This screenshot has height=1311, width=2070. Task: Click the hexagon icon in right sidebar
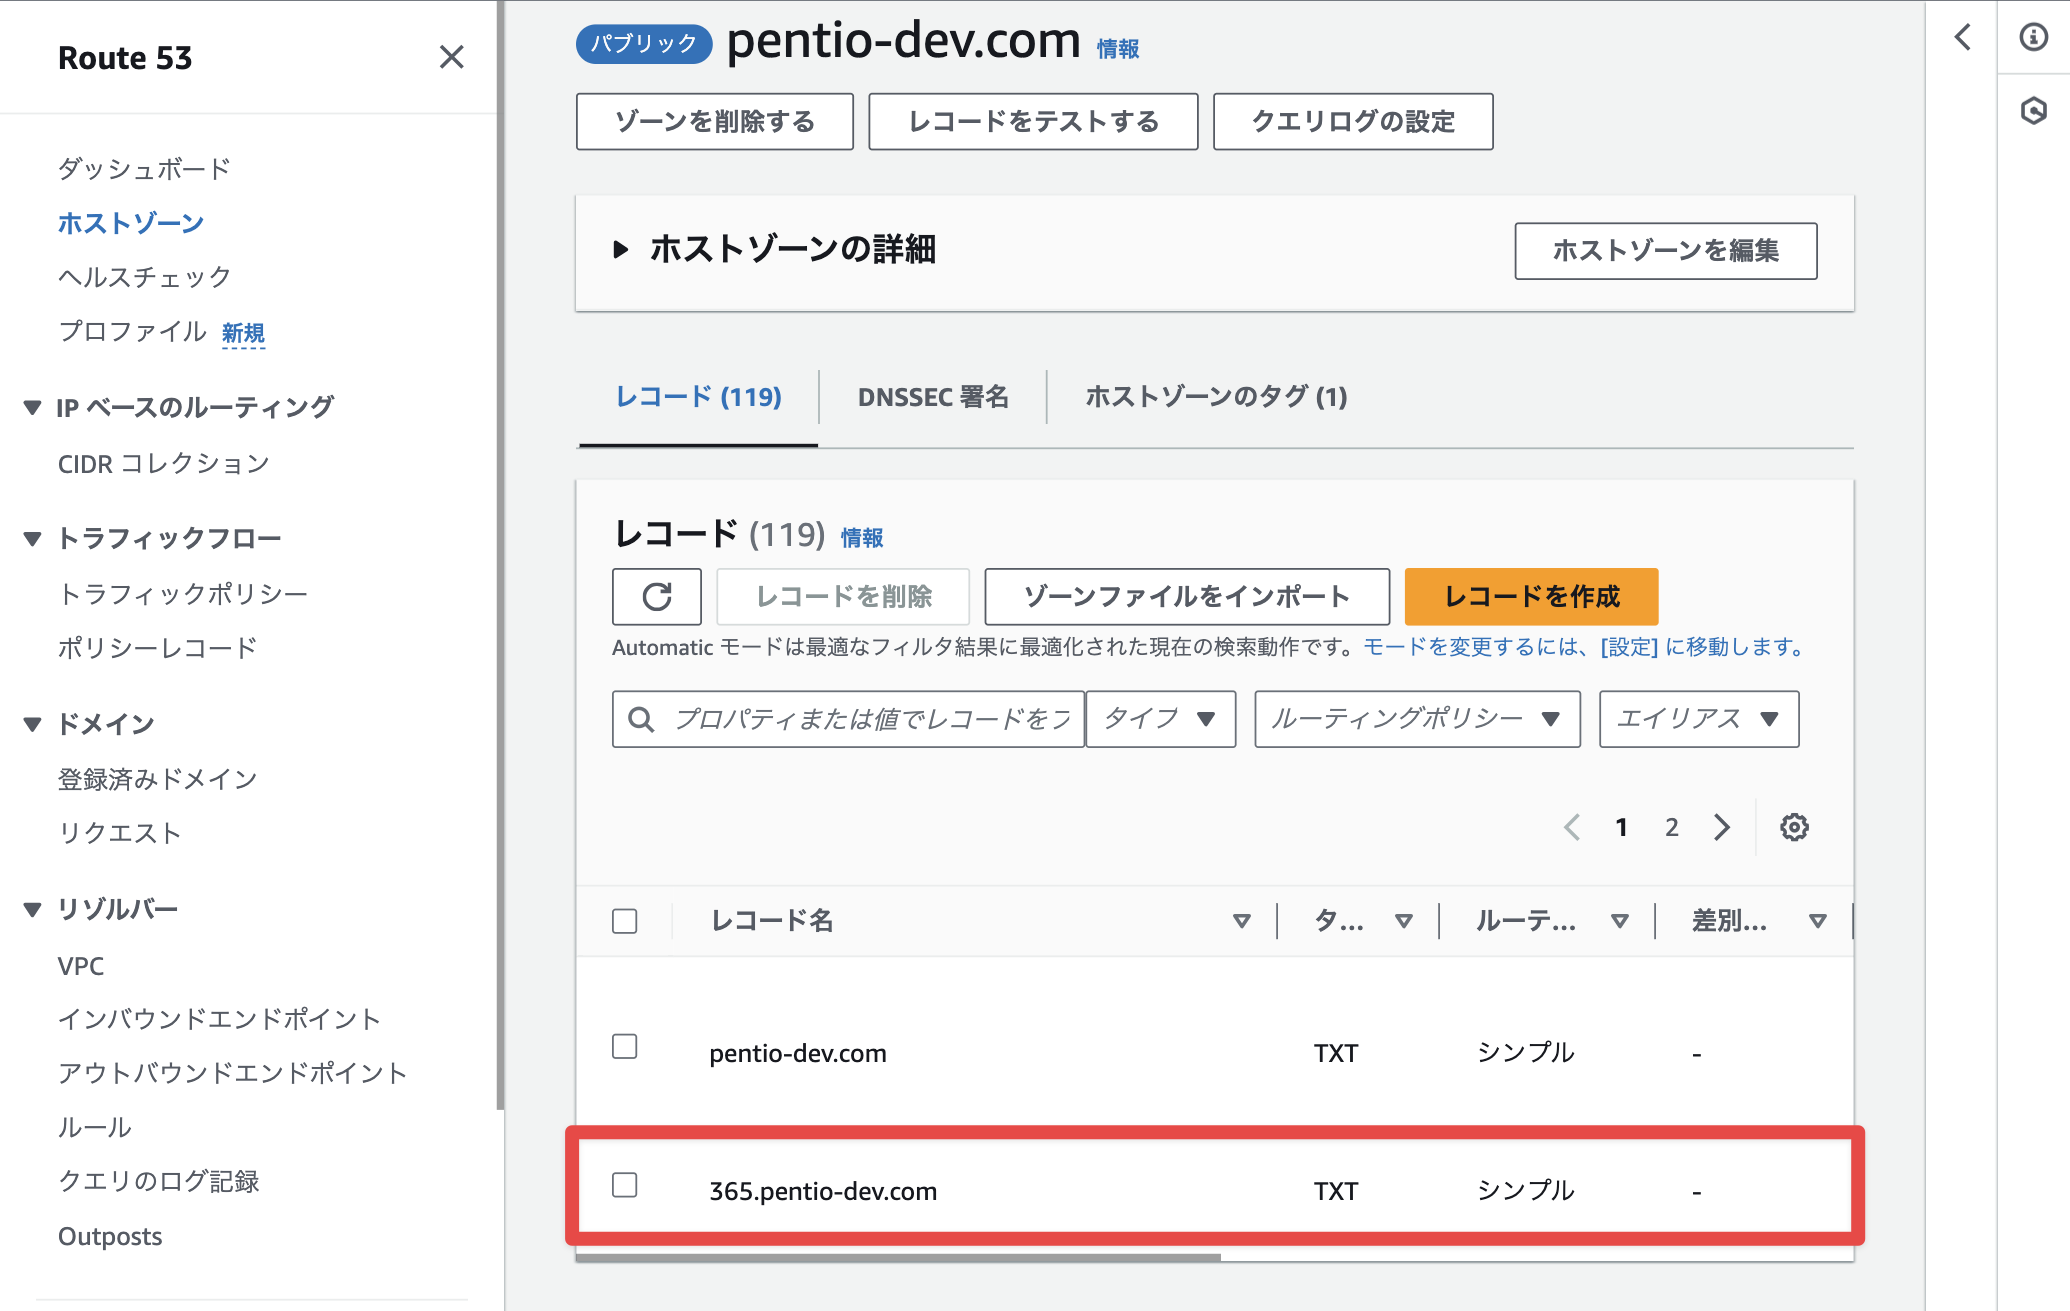2033,110
